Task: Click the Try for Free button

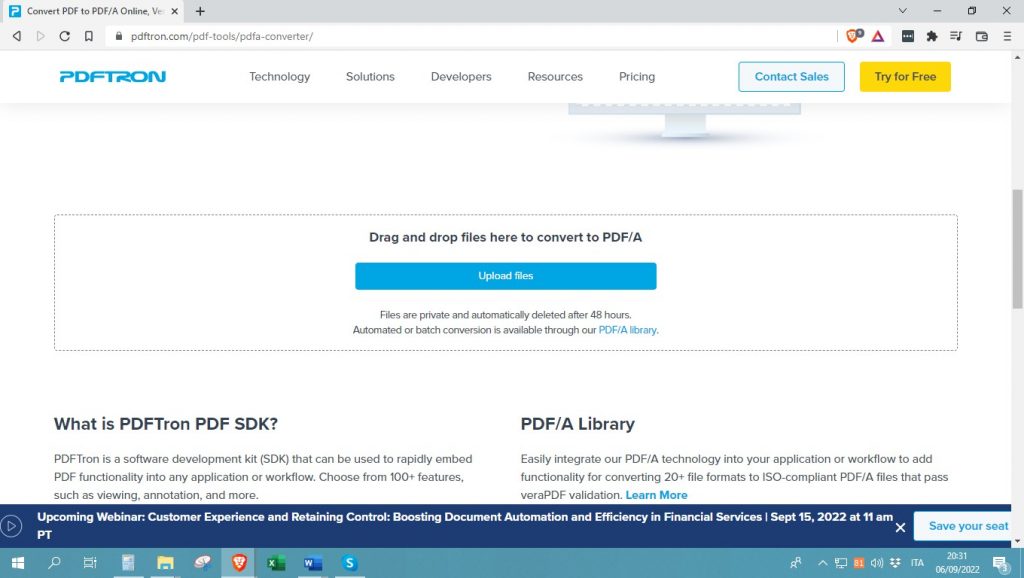Action: (x=904, y=77)
